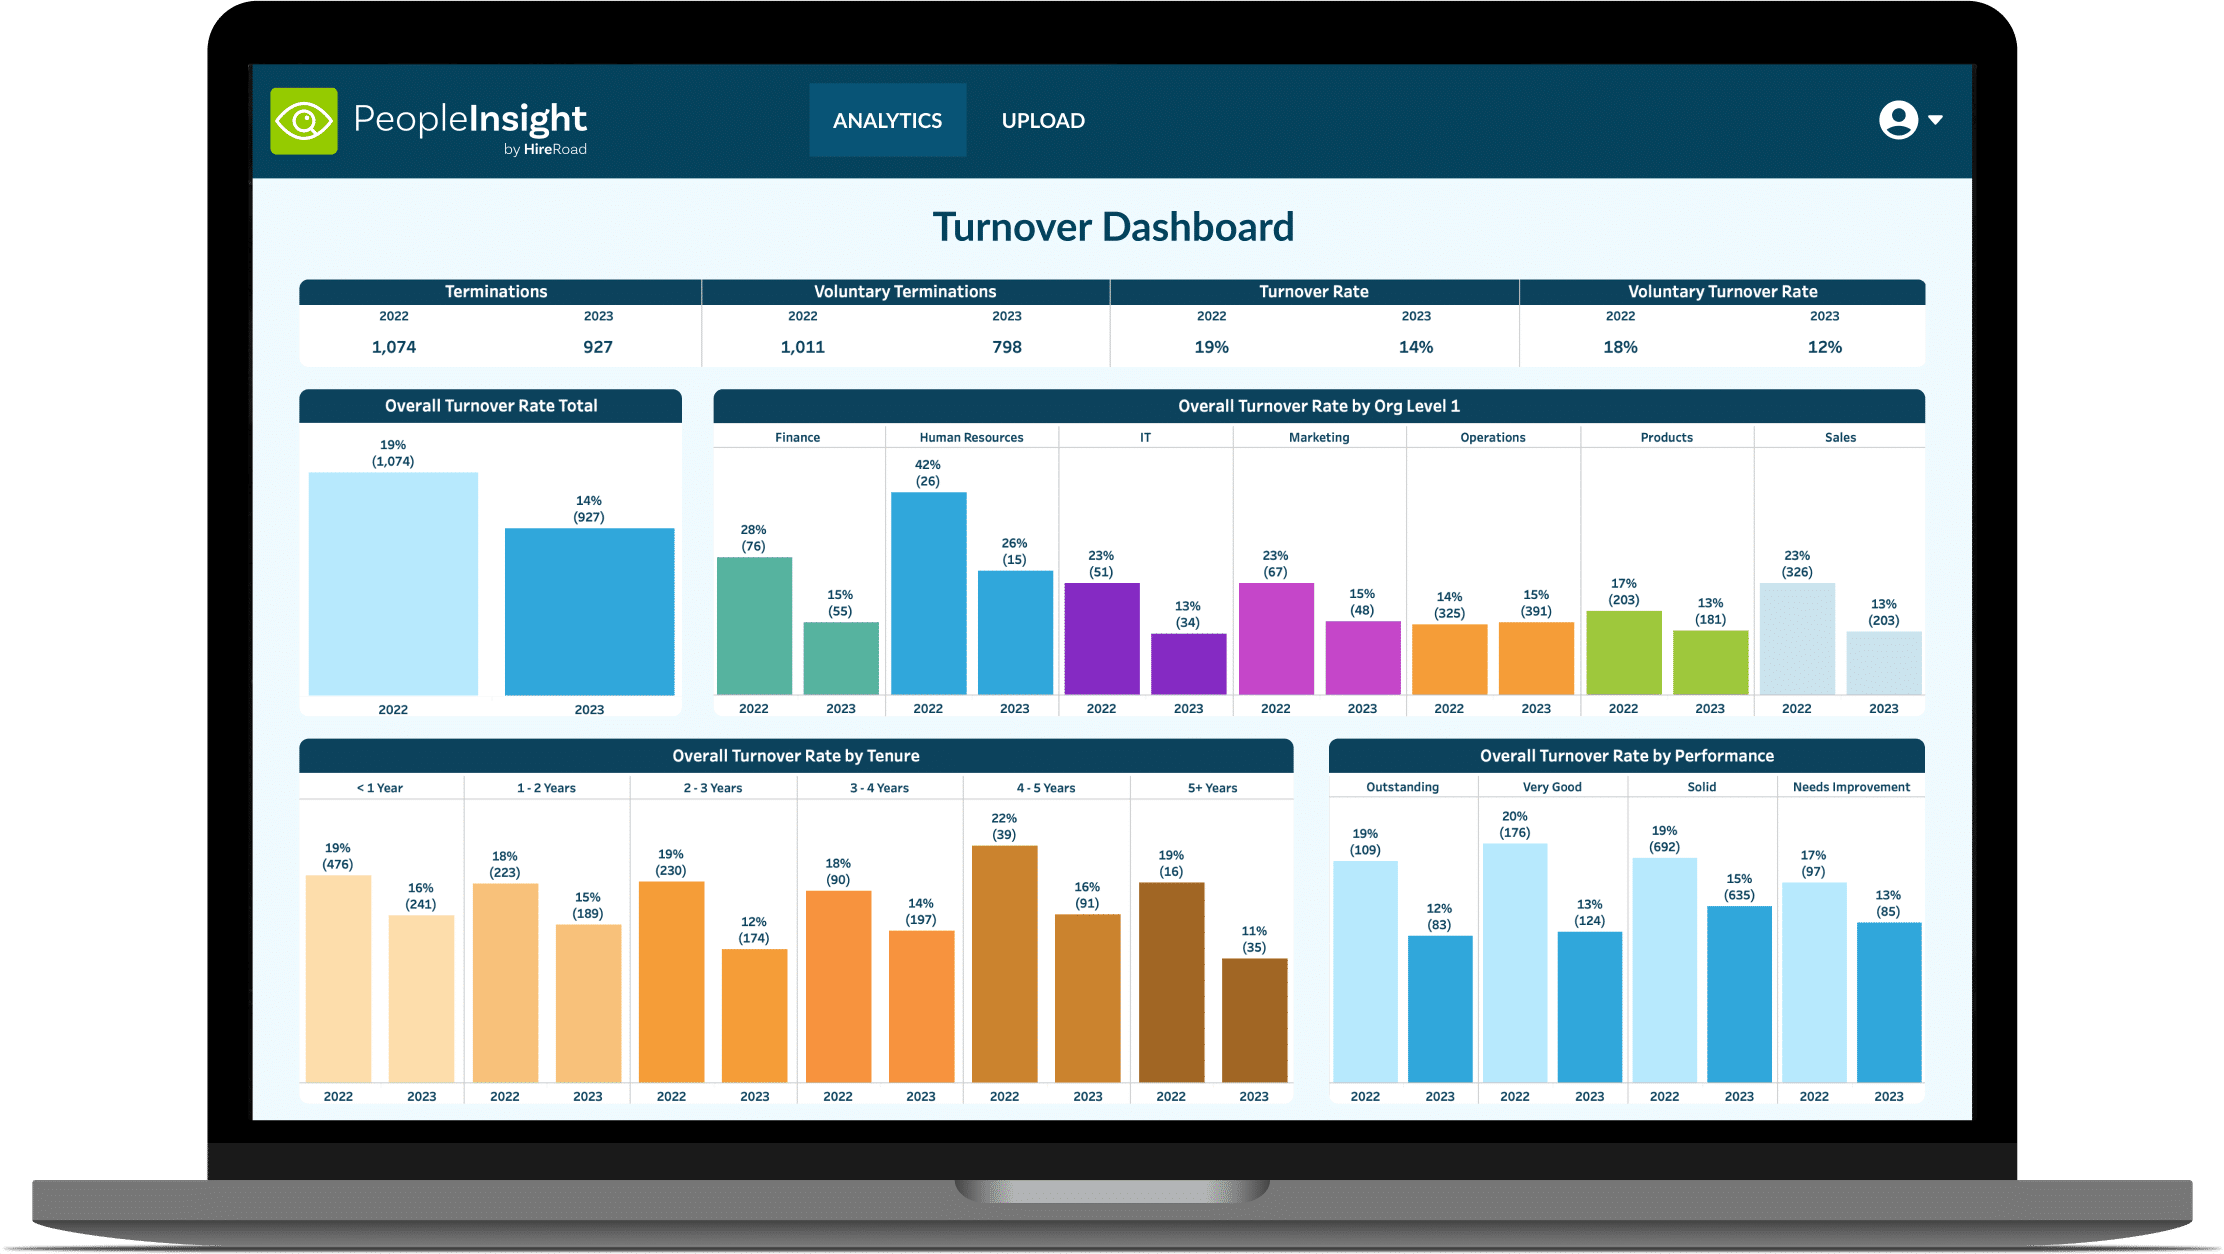Screen dimensions: 2224x1254
Task: Select the Turnover Dashboard title
Action: 1113,227
